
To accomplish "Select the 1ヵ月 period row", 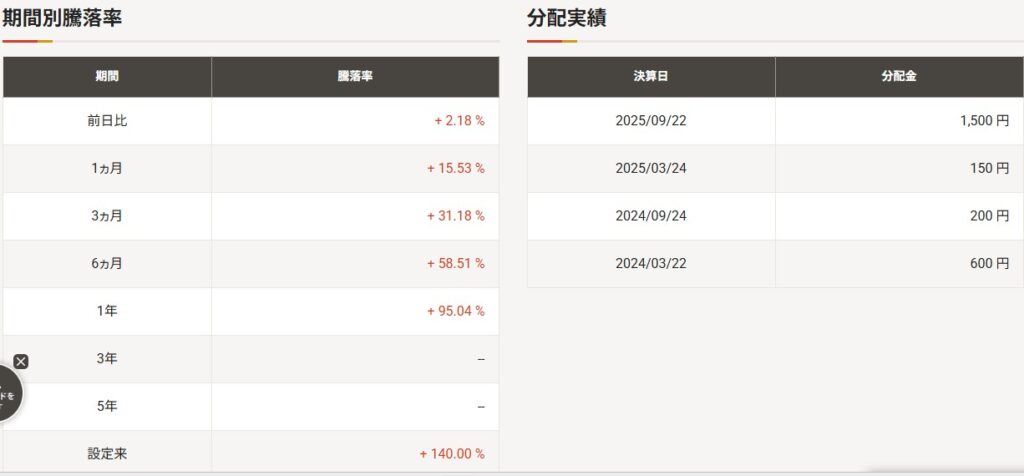I will click(x=107, y=168).
